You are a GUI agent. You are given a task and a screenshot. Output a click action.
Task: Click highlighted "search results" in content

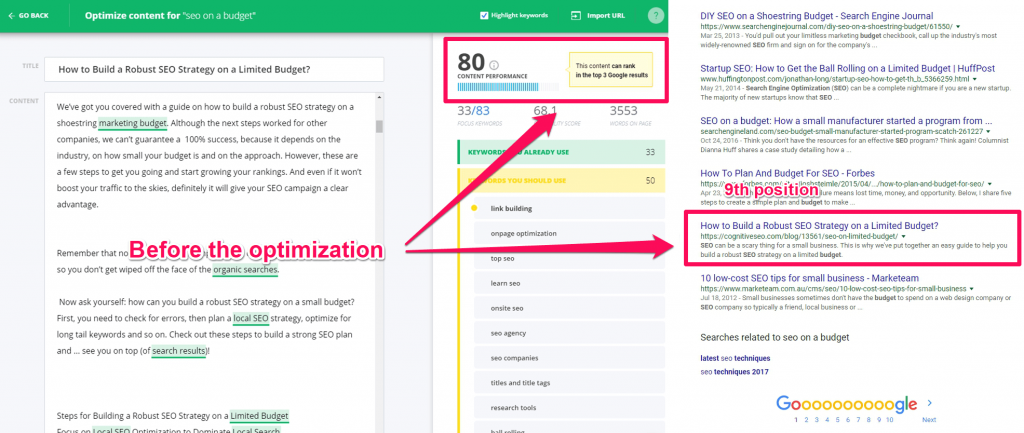(179, 351)
